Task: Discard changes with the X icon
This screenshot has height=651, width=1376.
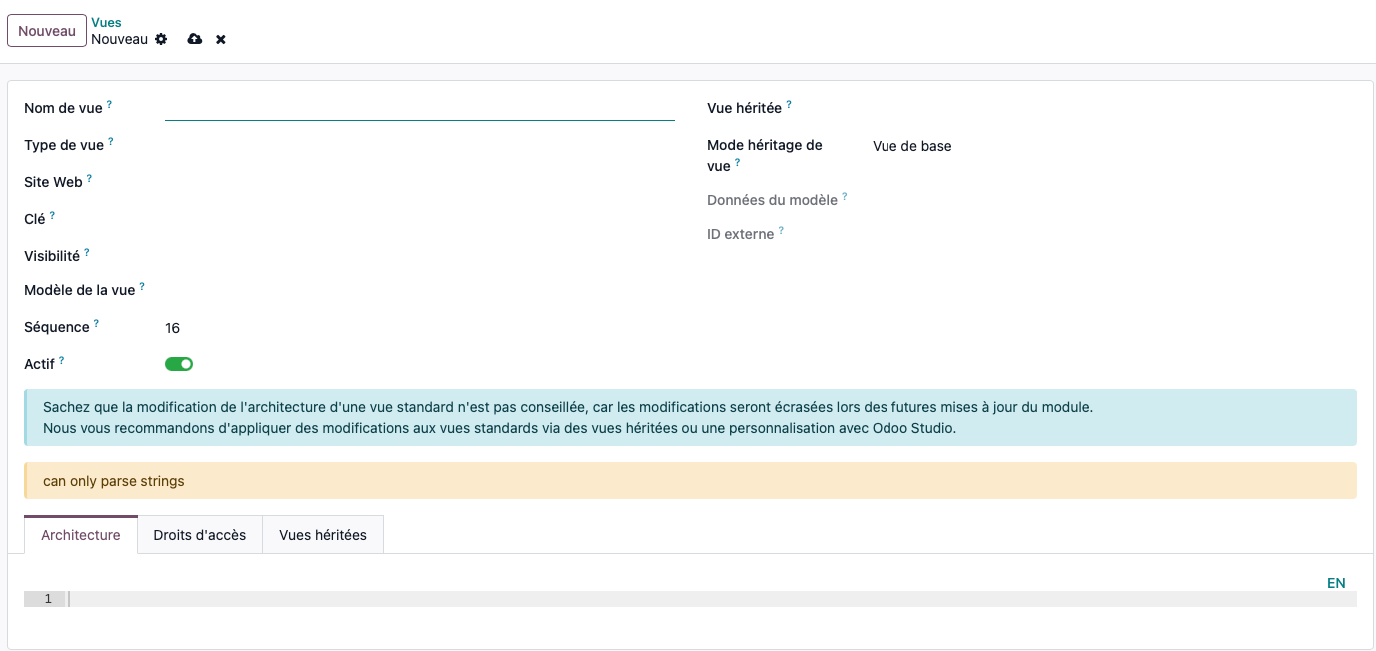Action: (x=221, y=39)
